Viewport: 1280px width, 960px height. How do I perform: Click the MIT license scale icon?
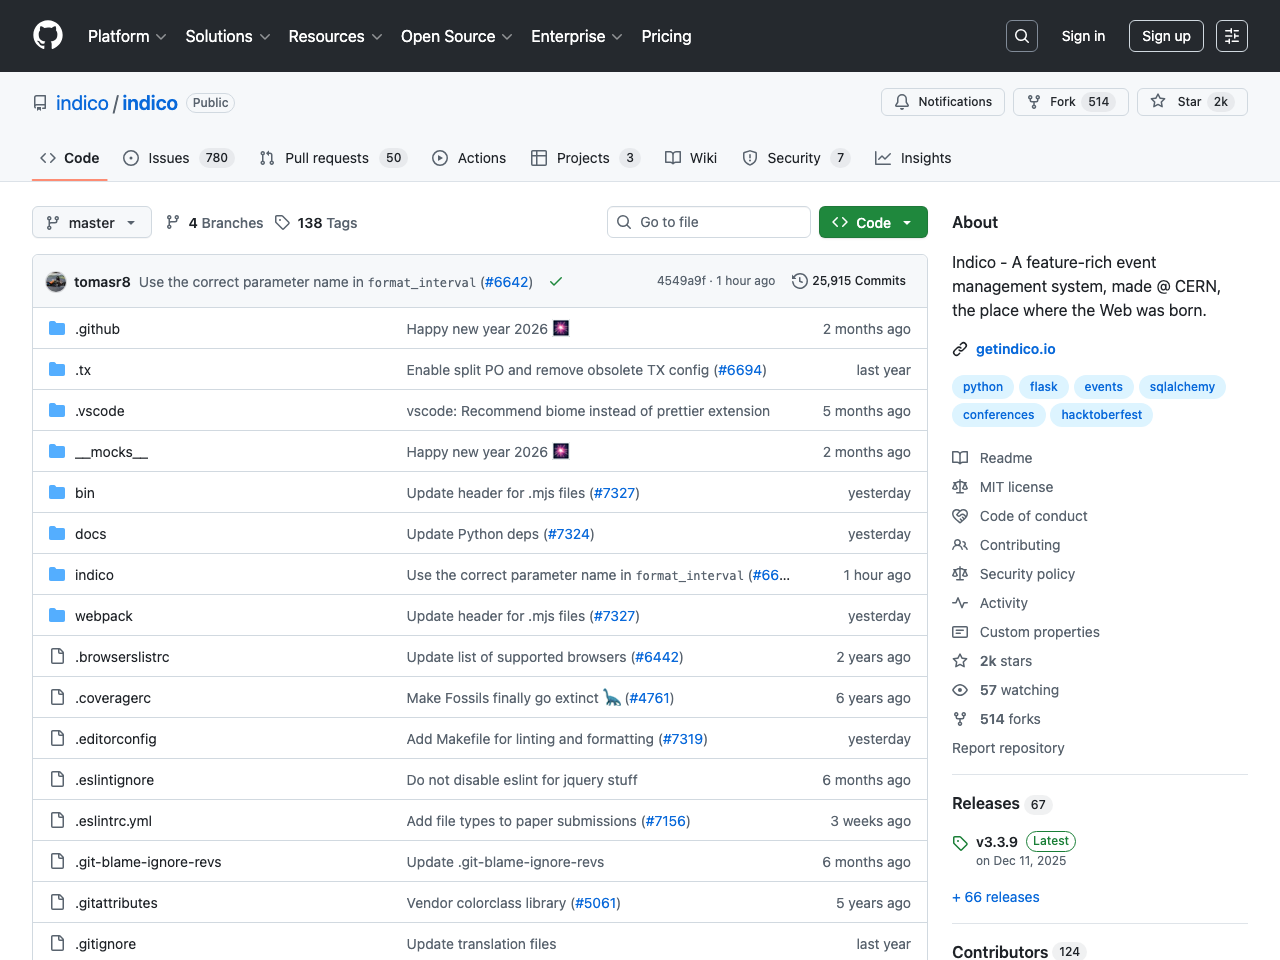click(x=959, y=487)
